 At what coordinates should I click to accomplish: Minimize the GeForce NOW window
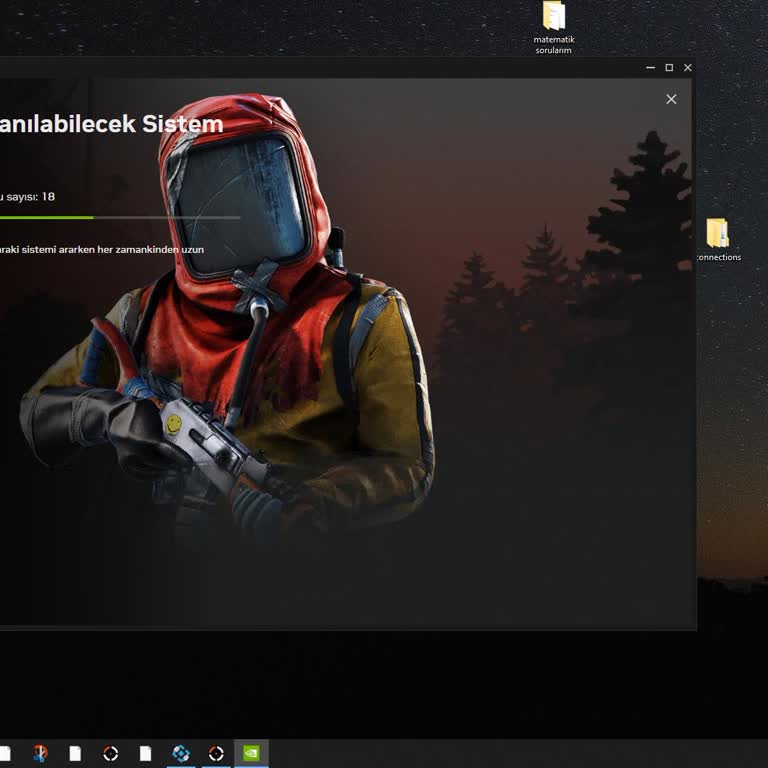pyautogui.click(x=650, y=68)
